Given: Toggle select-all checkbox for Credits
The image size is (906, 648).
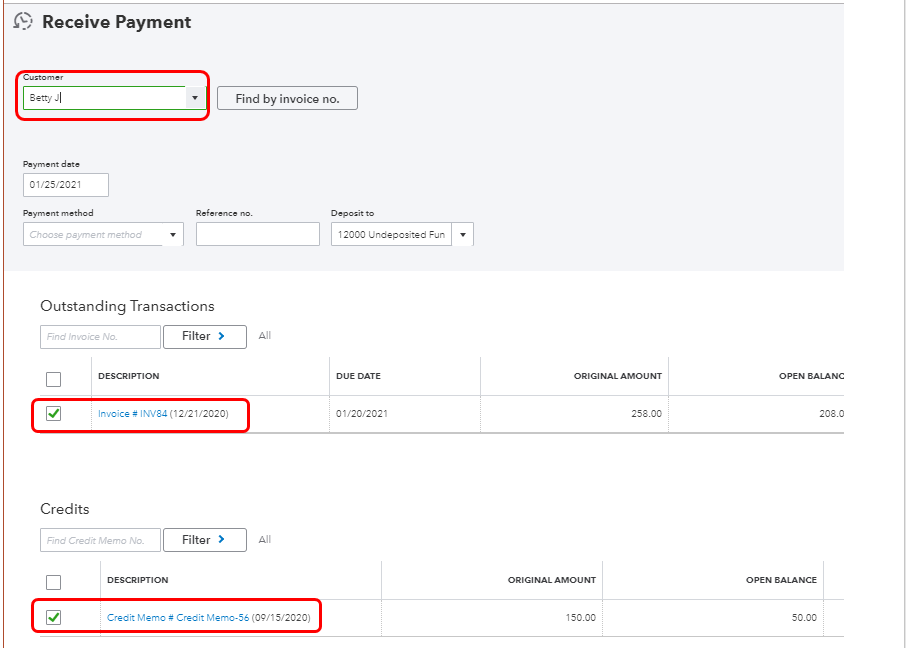Looking at the screenshot, I should click(54, 582).
